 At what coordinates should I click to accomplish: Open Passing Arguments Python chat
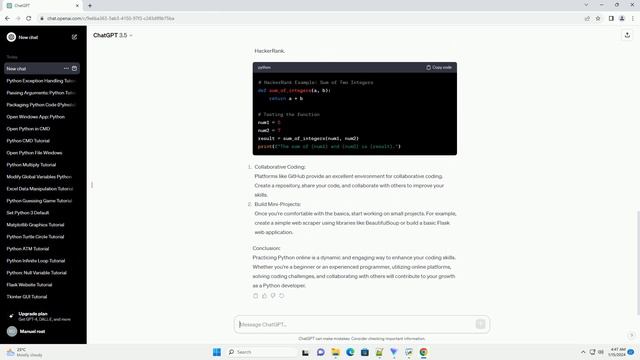42,93
